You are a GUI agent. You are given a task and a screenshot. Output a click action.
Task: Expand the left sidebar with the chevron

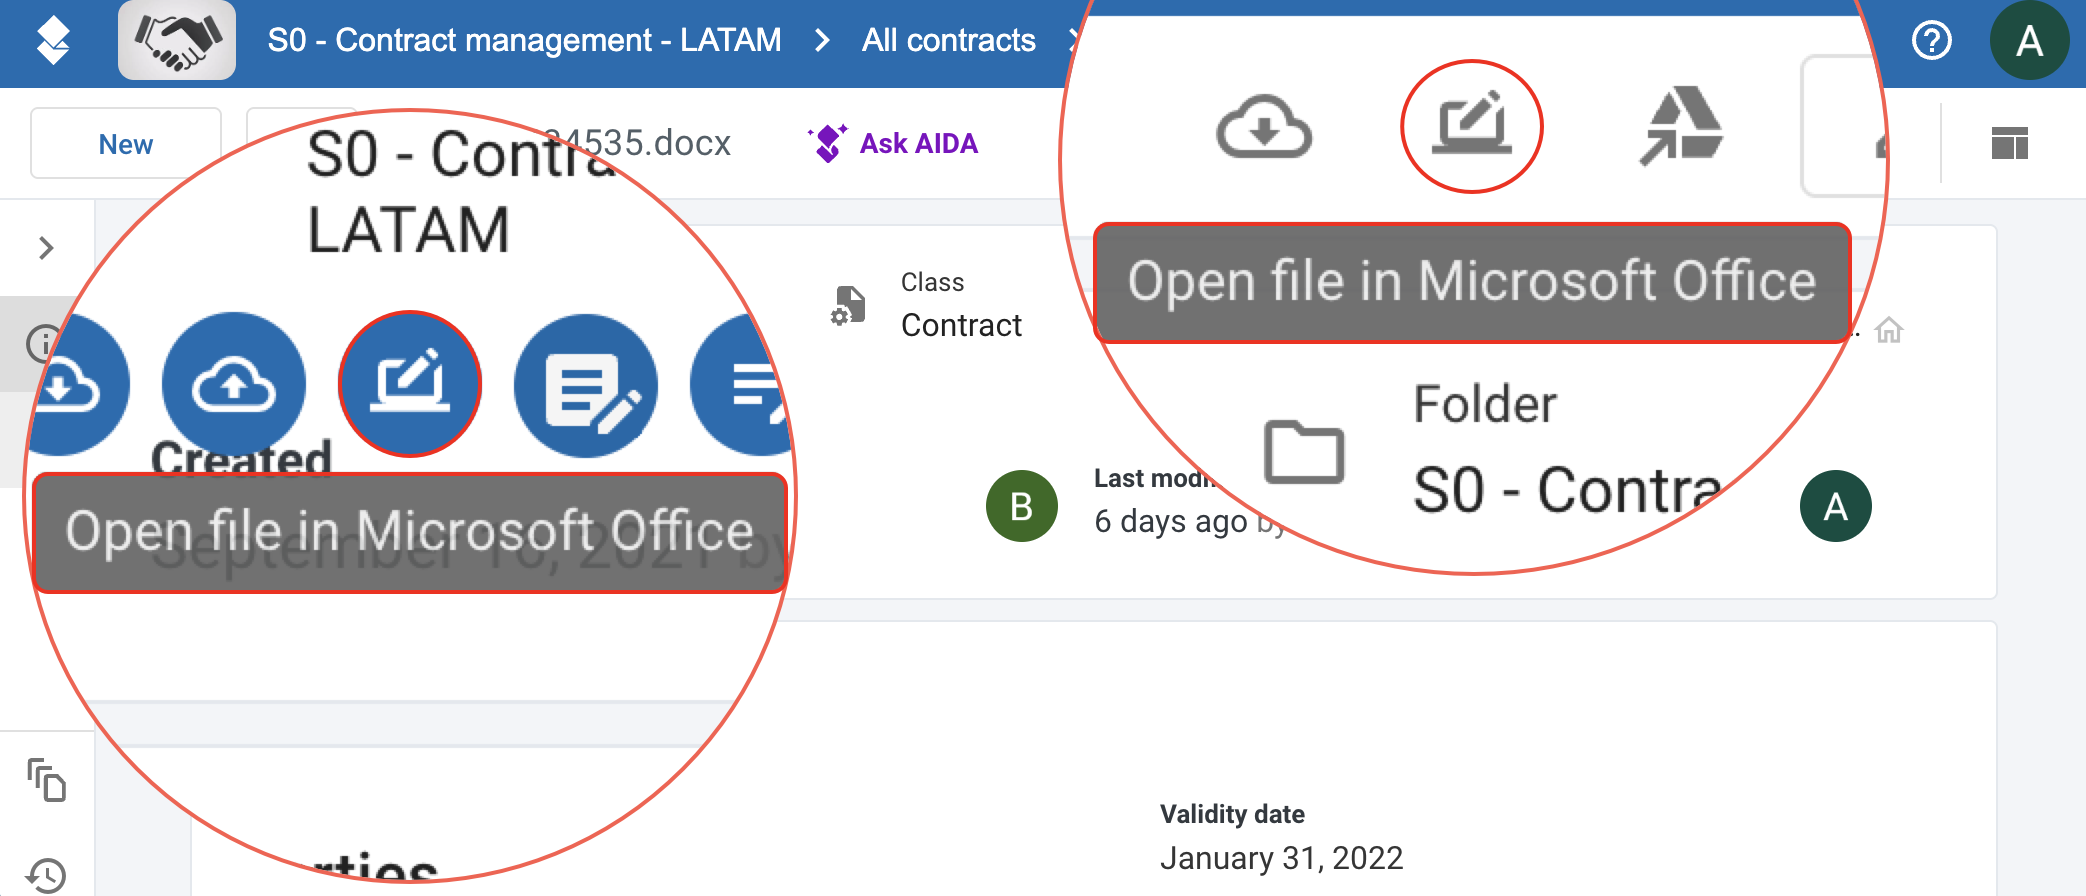(x=46, y=248)
